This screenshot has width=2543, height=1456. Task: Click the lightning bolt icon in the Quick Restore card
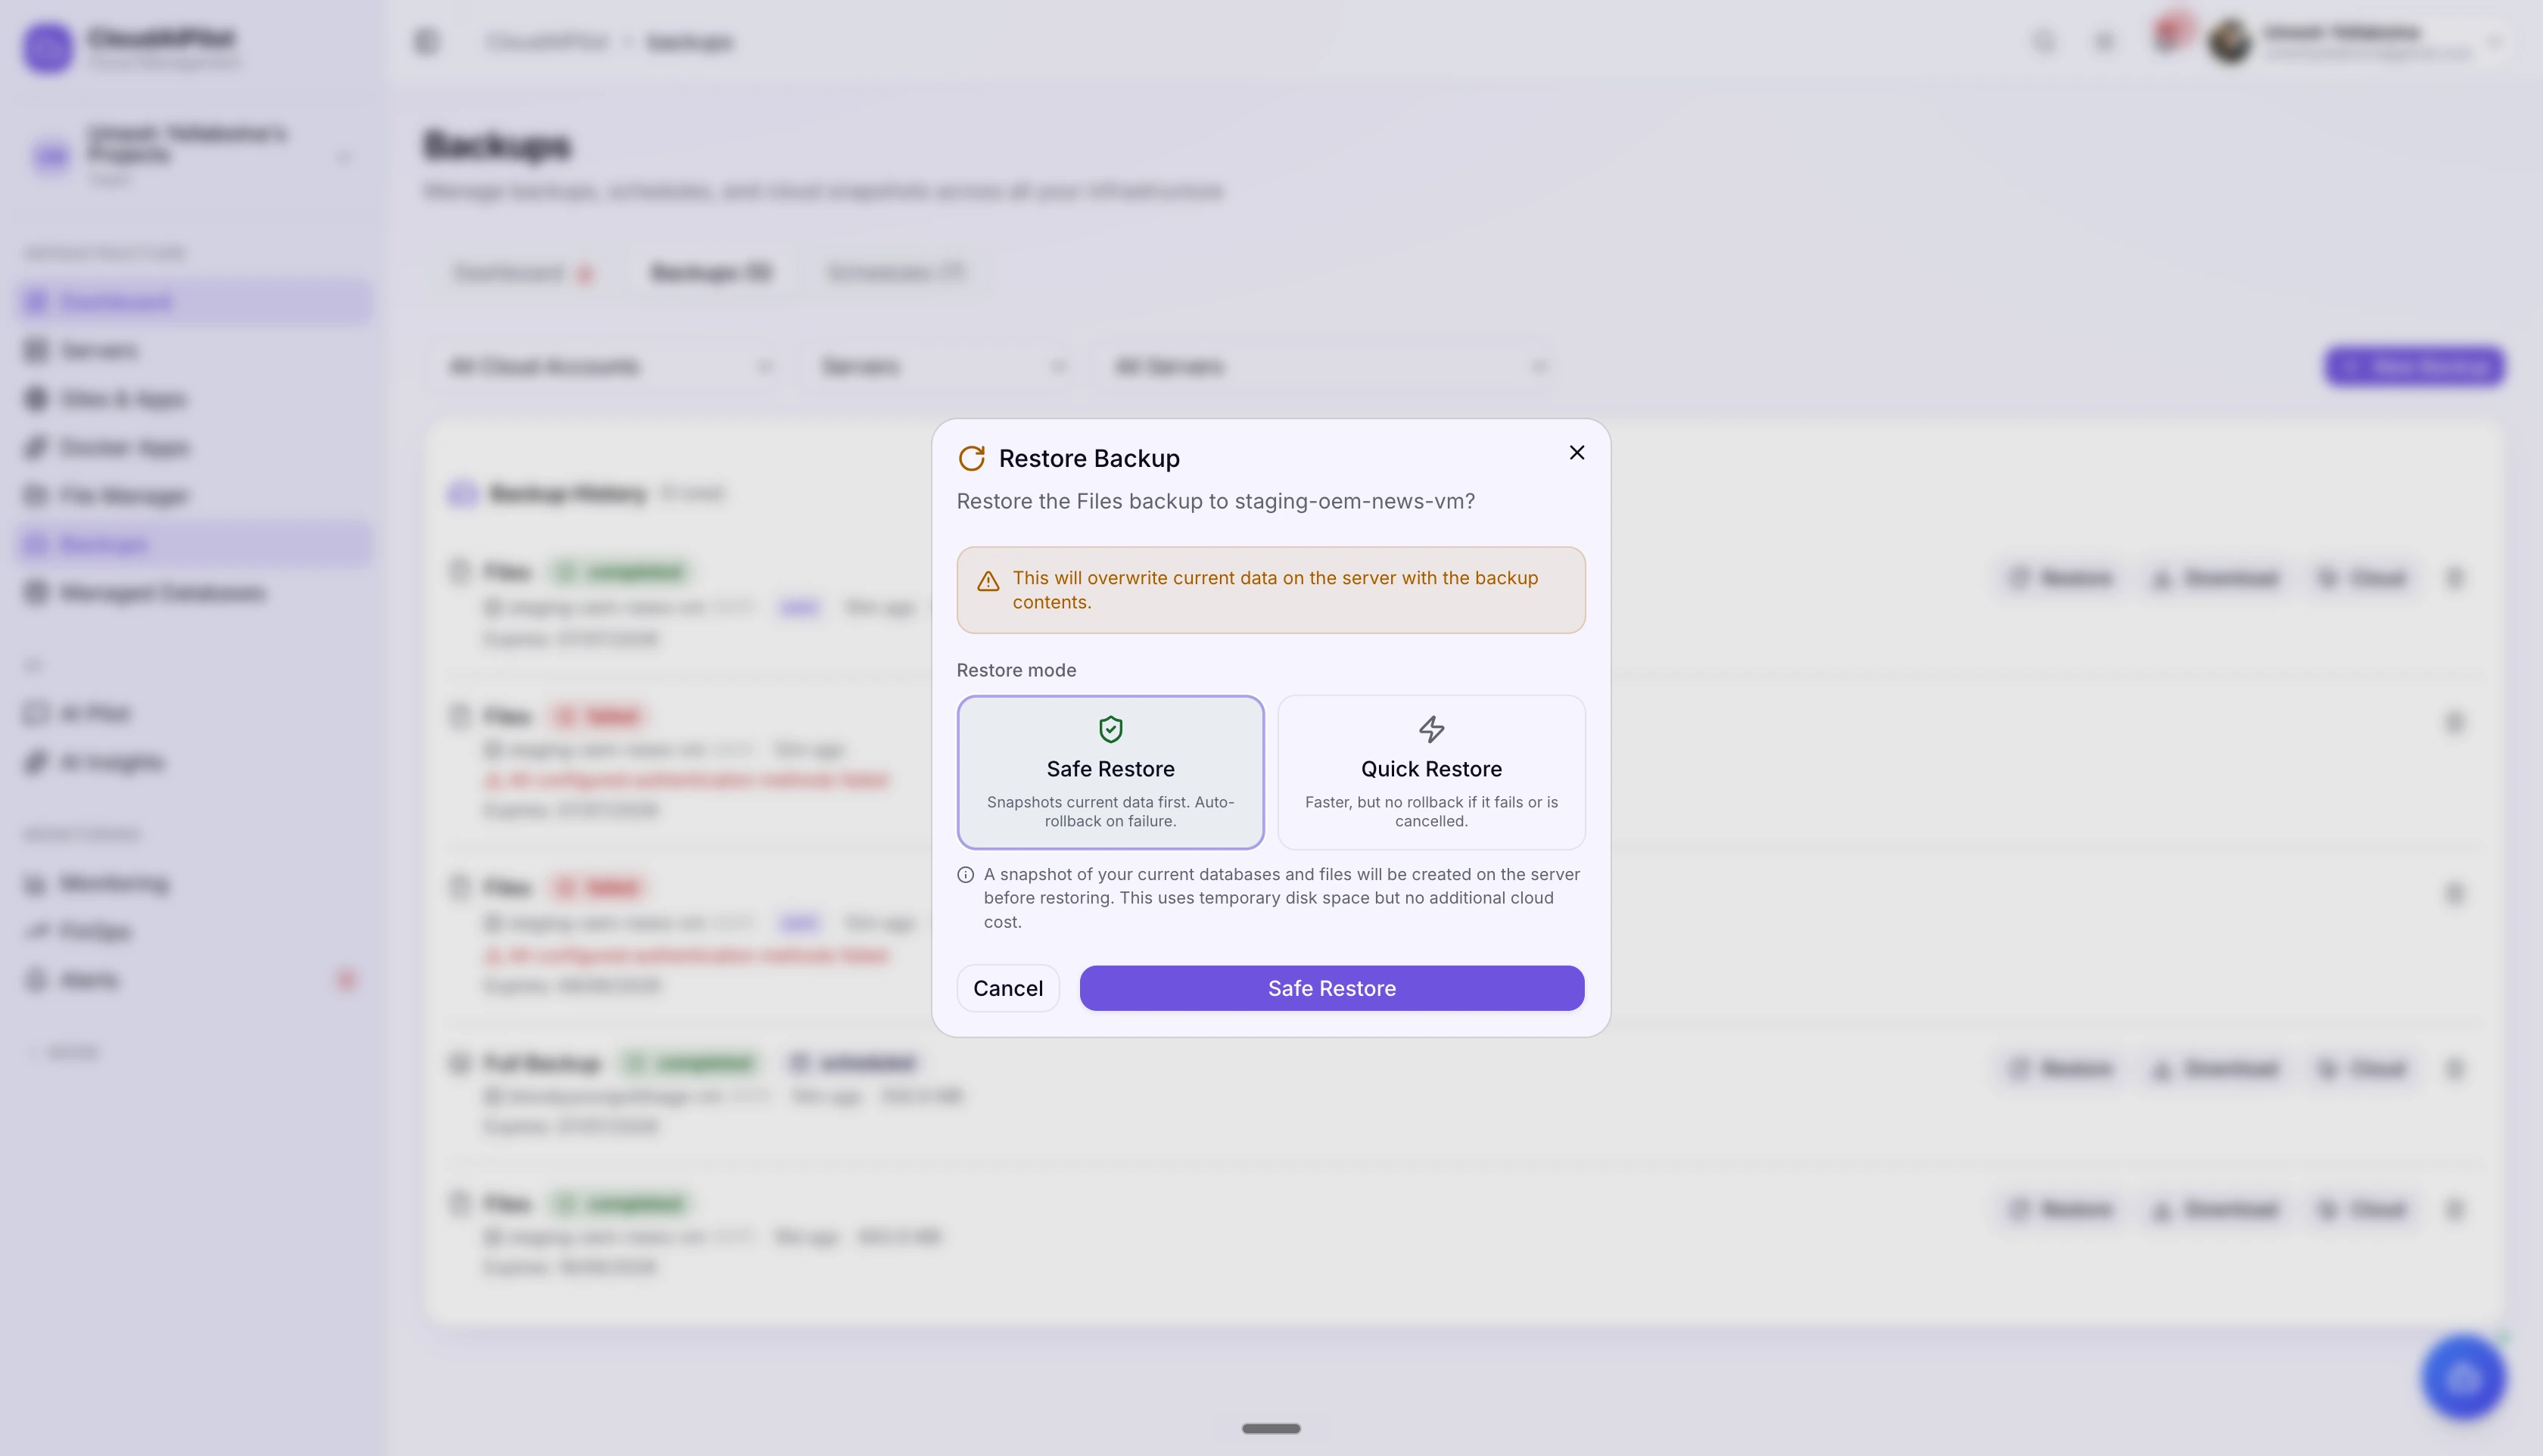click(1431, 729)
